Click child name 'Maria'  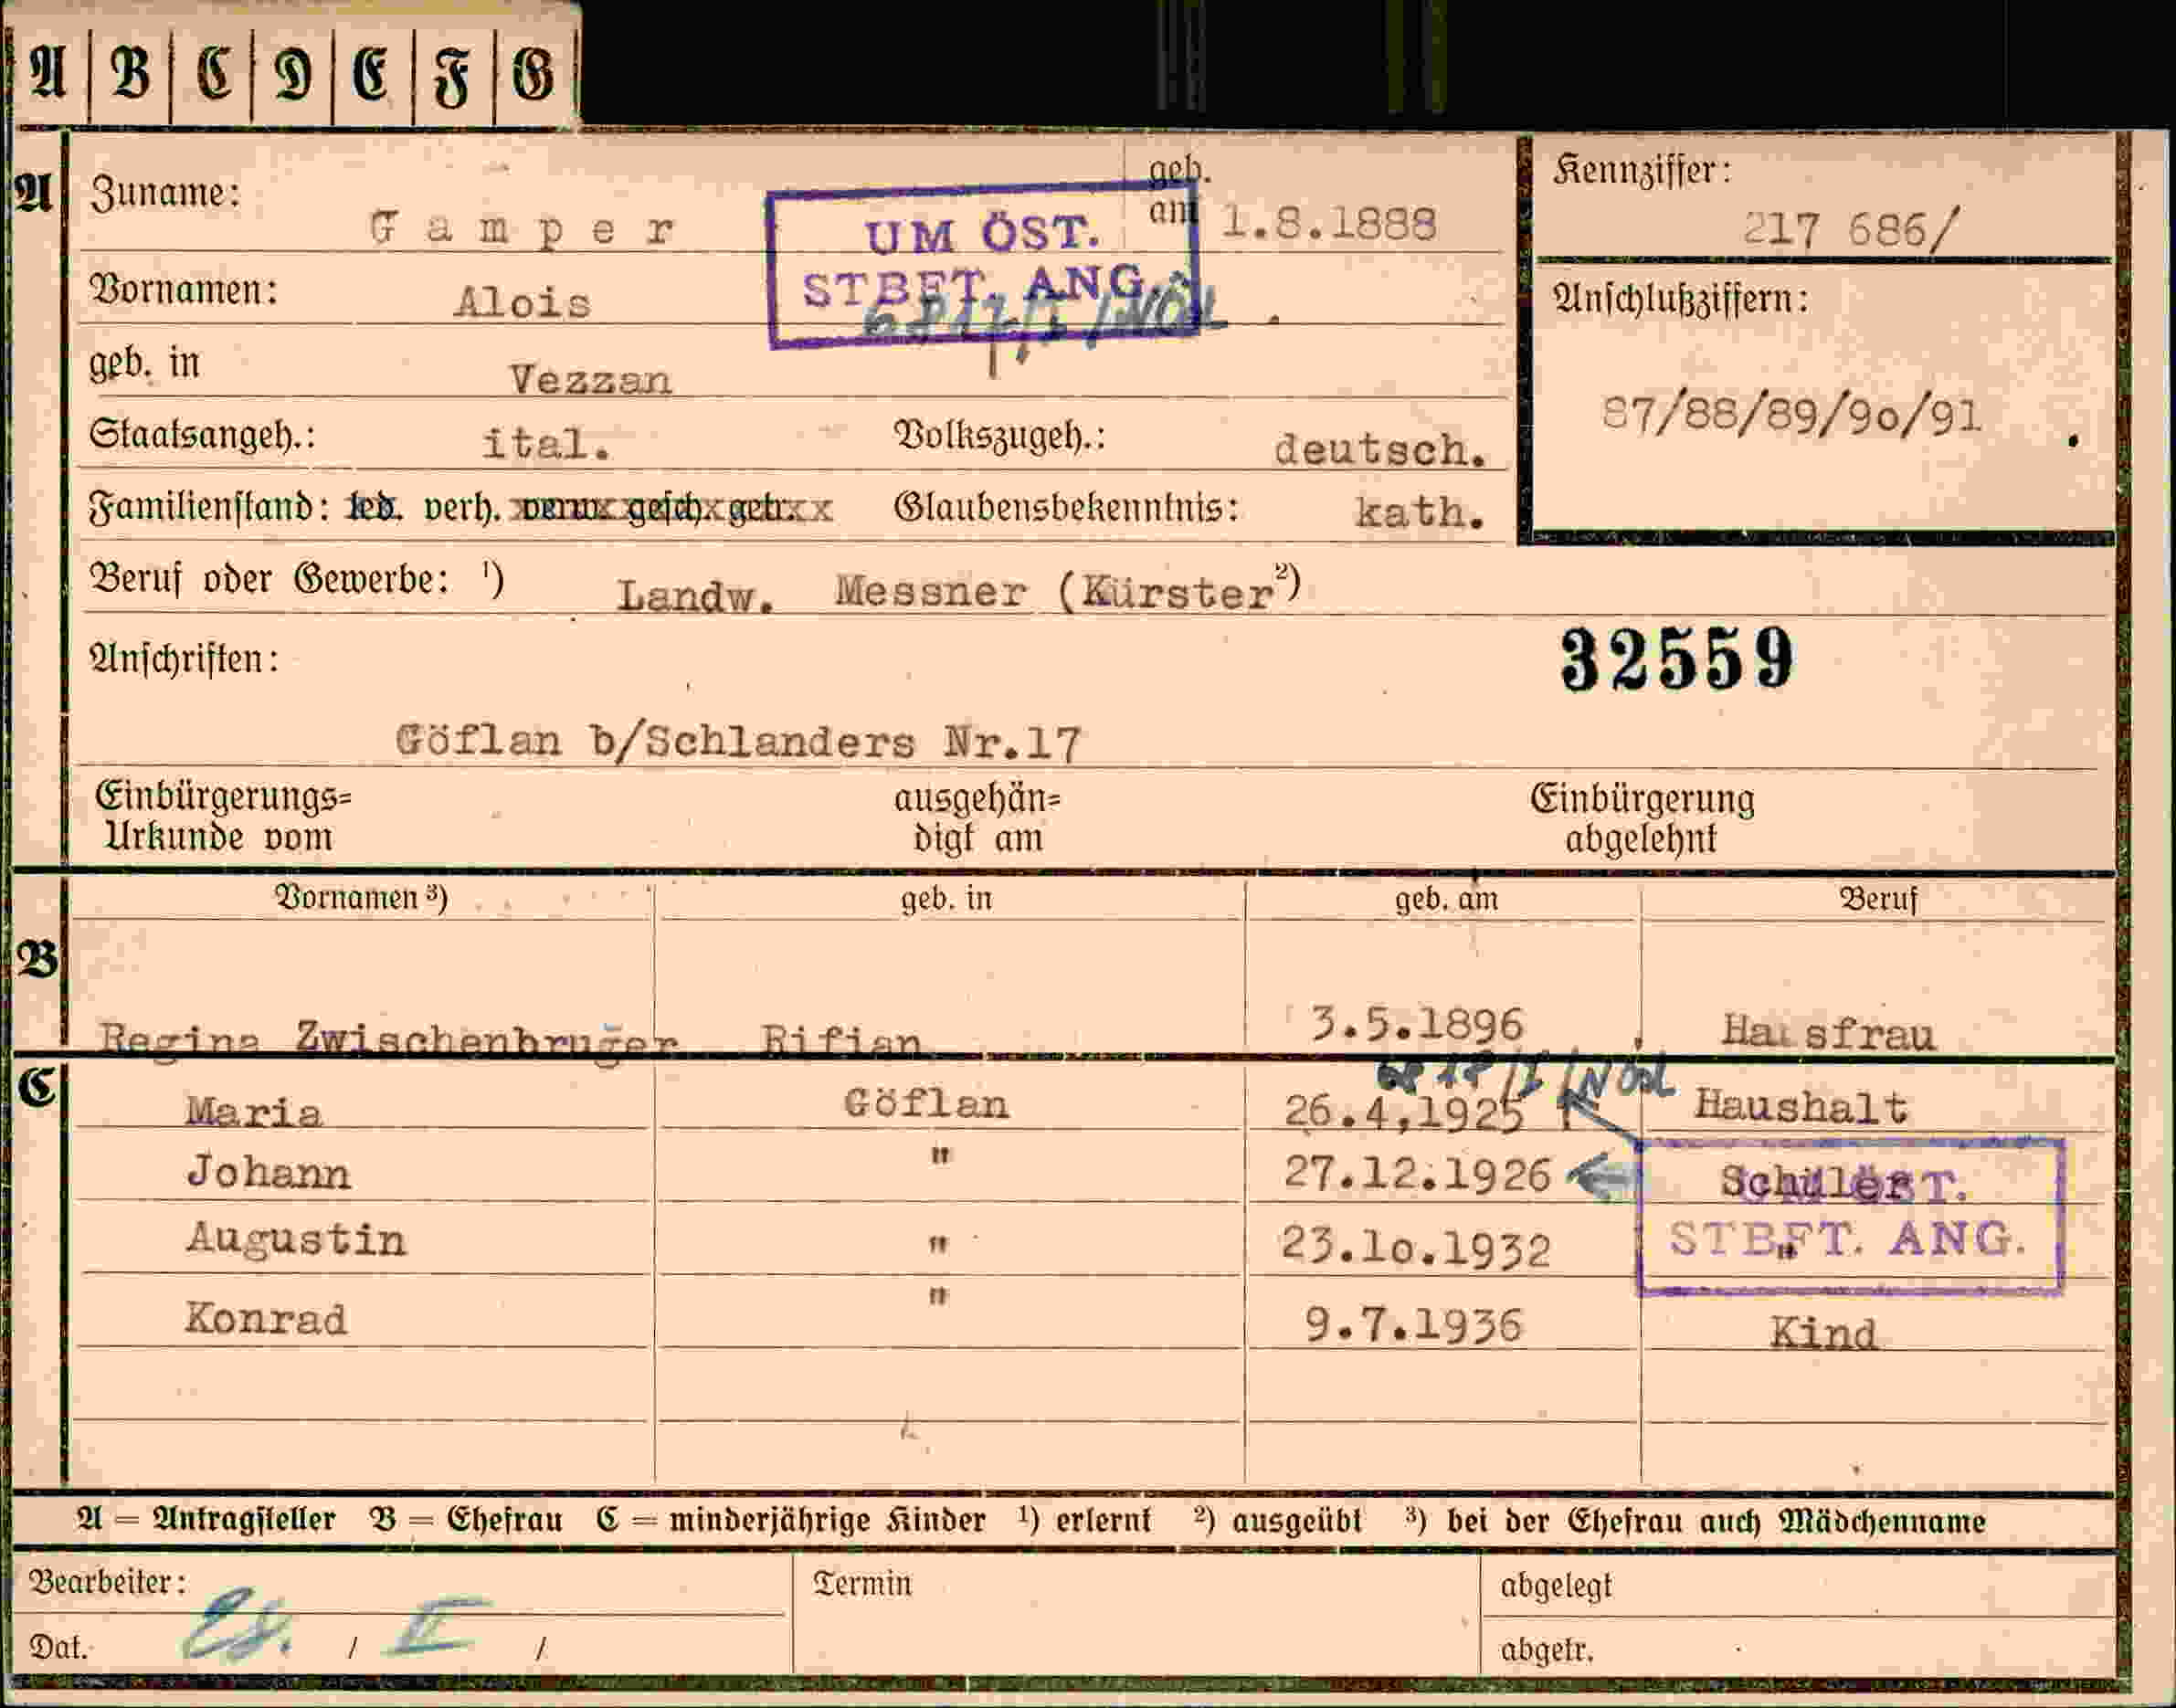point(254,1111)
